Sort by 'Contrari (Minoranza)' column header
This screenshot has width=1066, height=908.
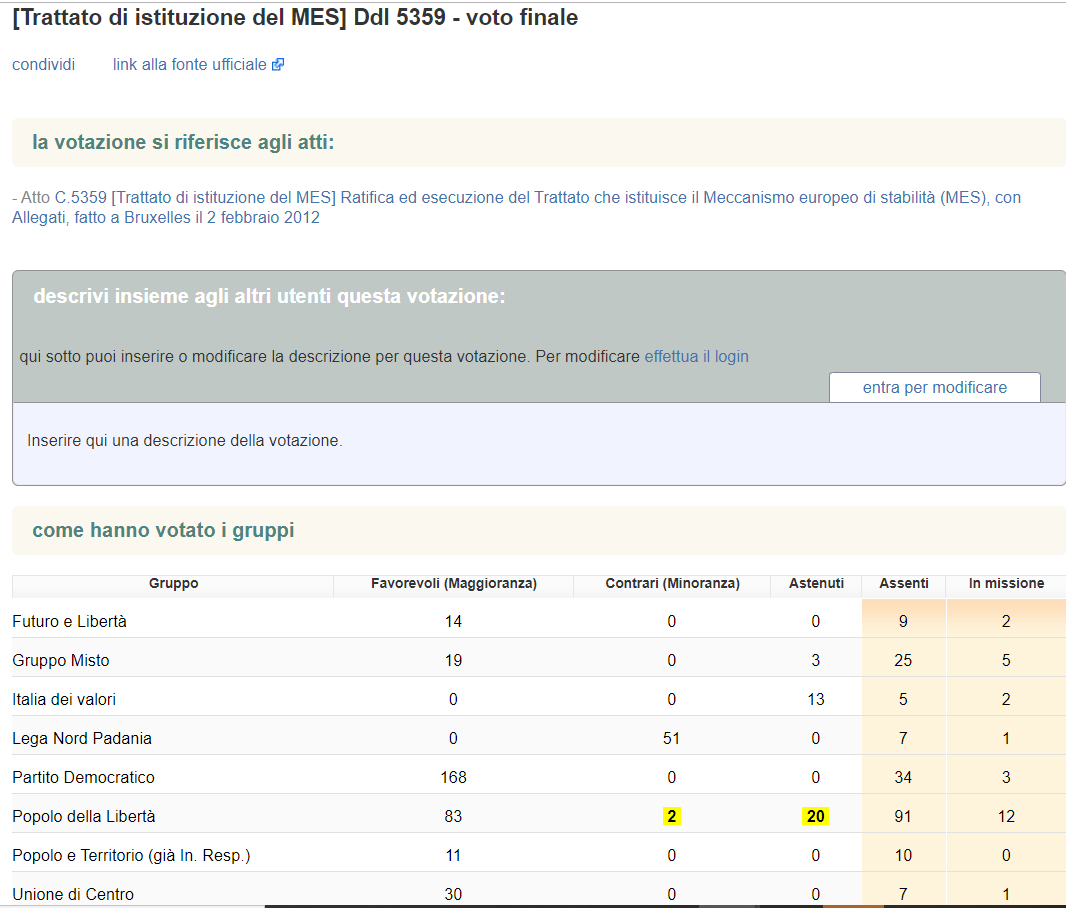[672, 584]
